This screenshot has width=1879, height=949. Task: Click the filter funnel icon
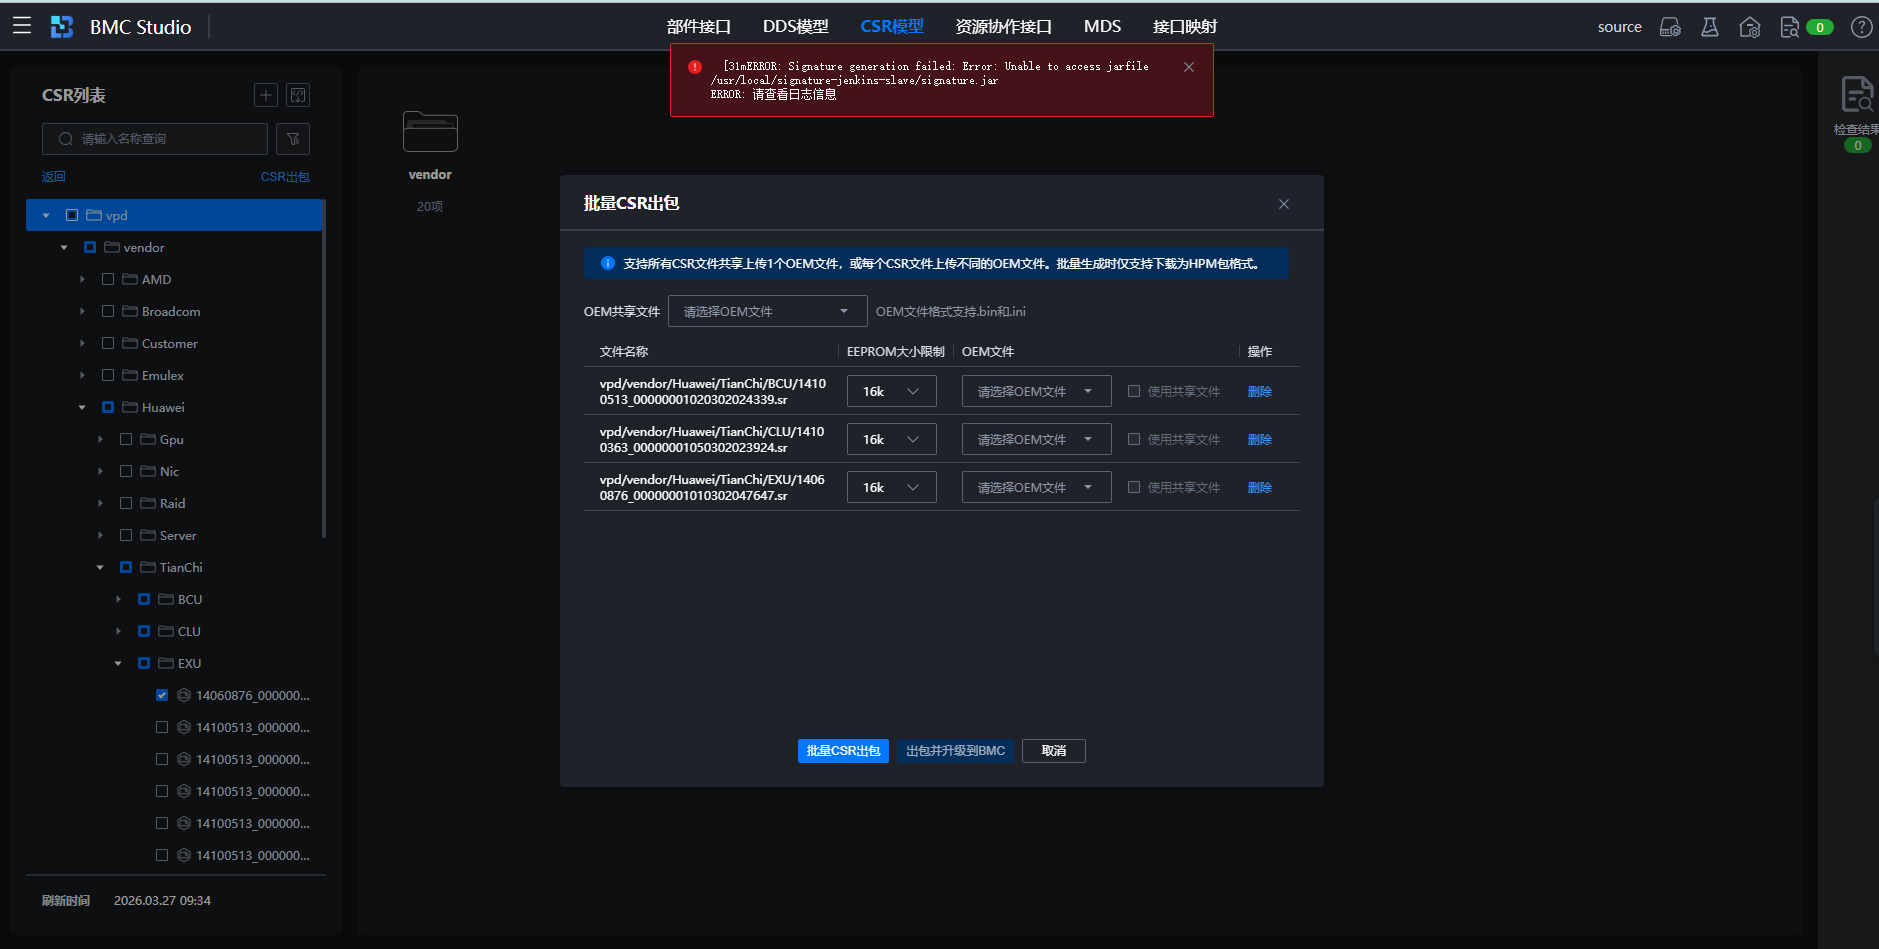click(293, 139)
